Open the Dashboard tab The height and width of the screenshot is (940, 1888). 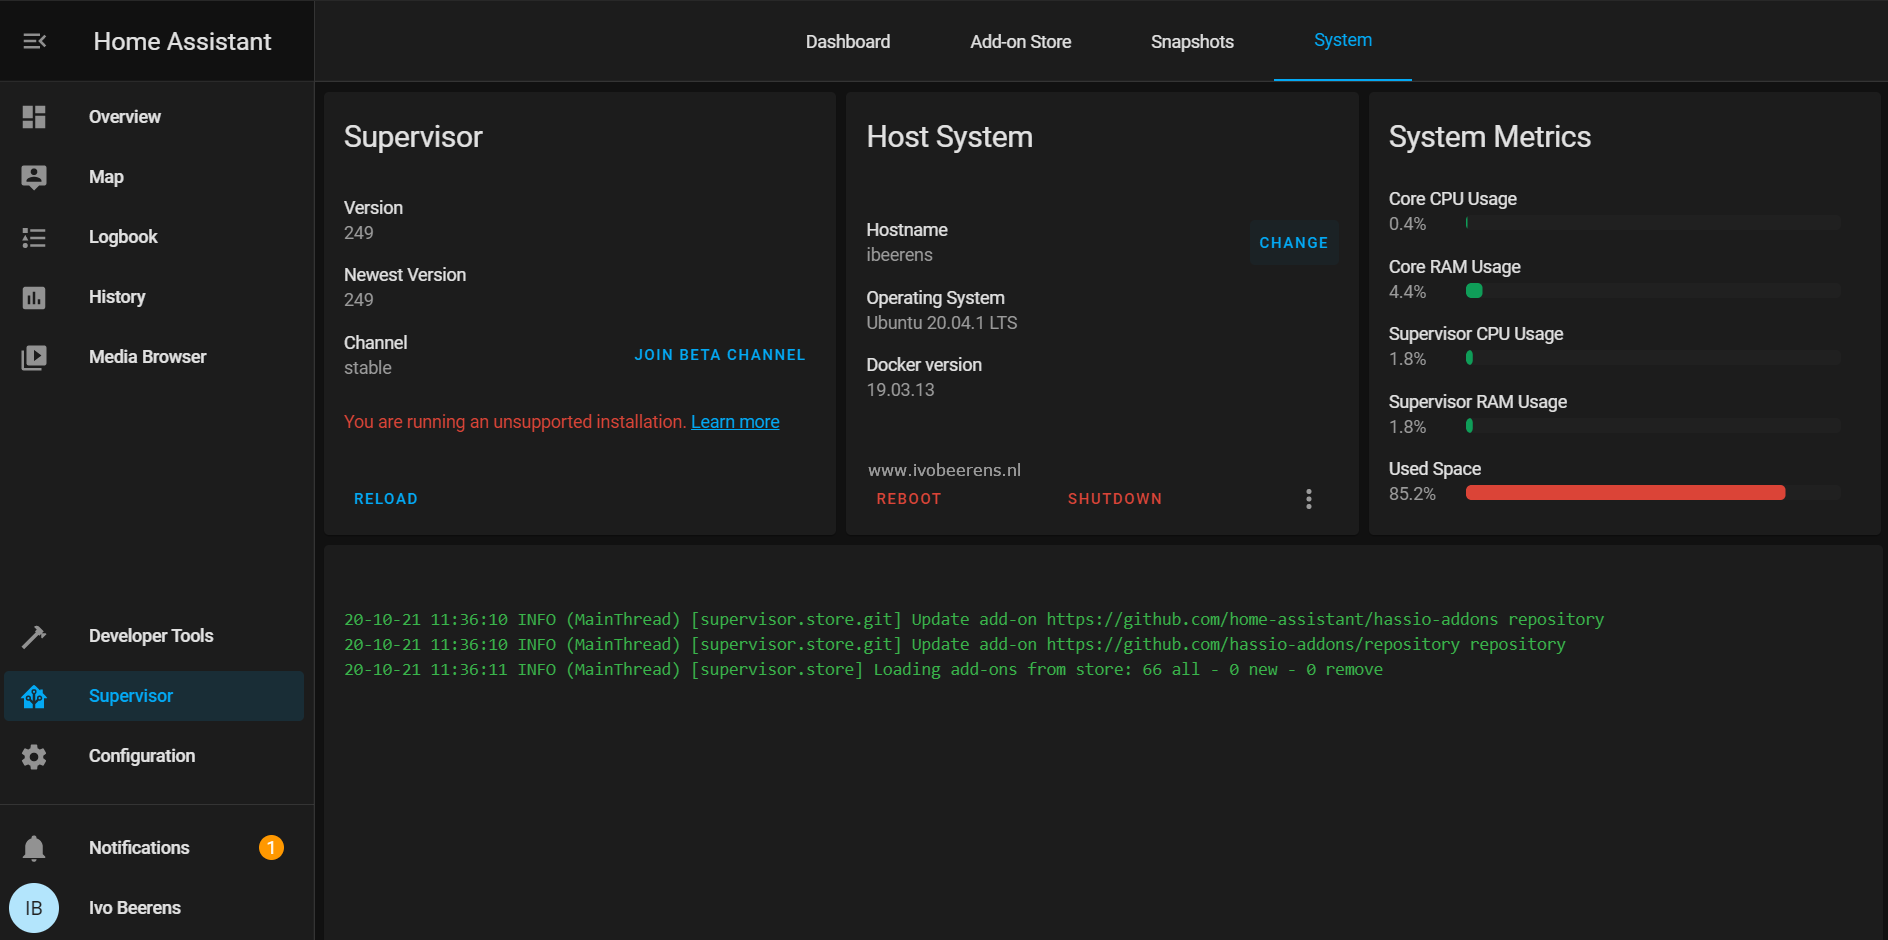[x=848, y=42]
